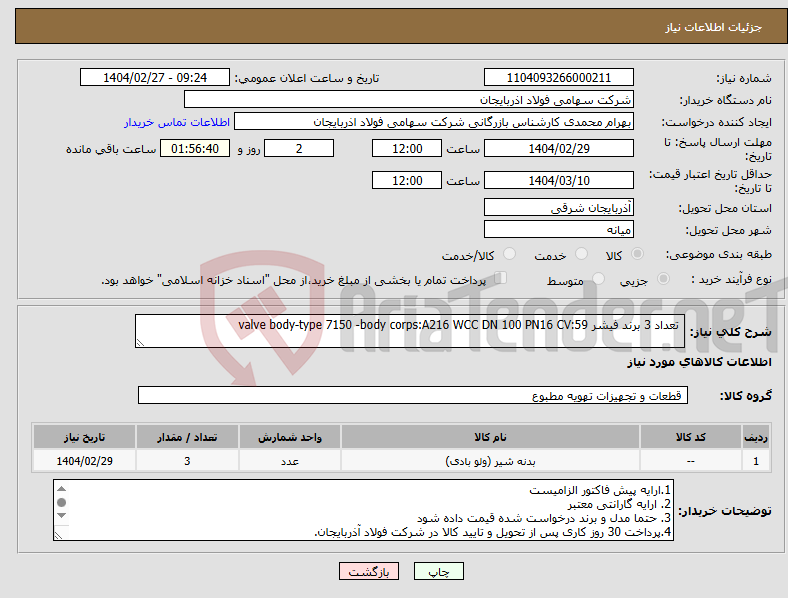This screenshot has width=788, height=598.
Task: Click the response deadline date 1404/02/29 field
Action: pyautogui.click(x=558, y=148)
